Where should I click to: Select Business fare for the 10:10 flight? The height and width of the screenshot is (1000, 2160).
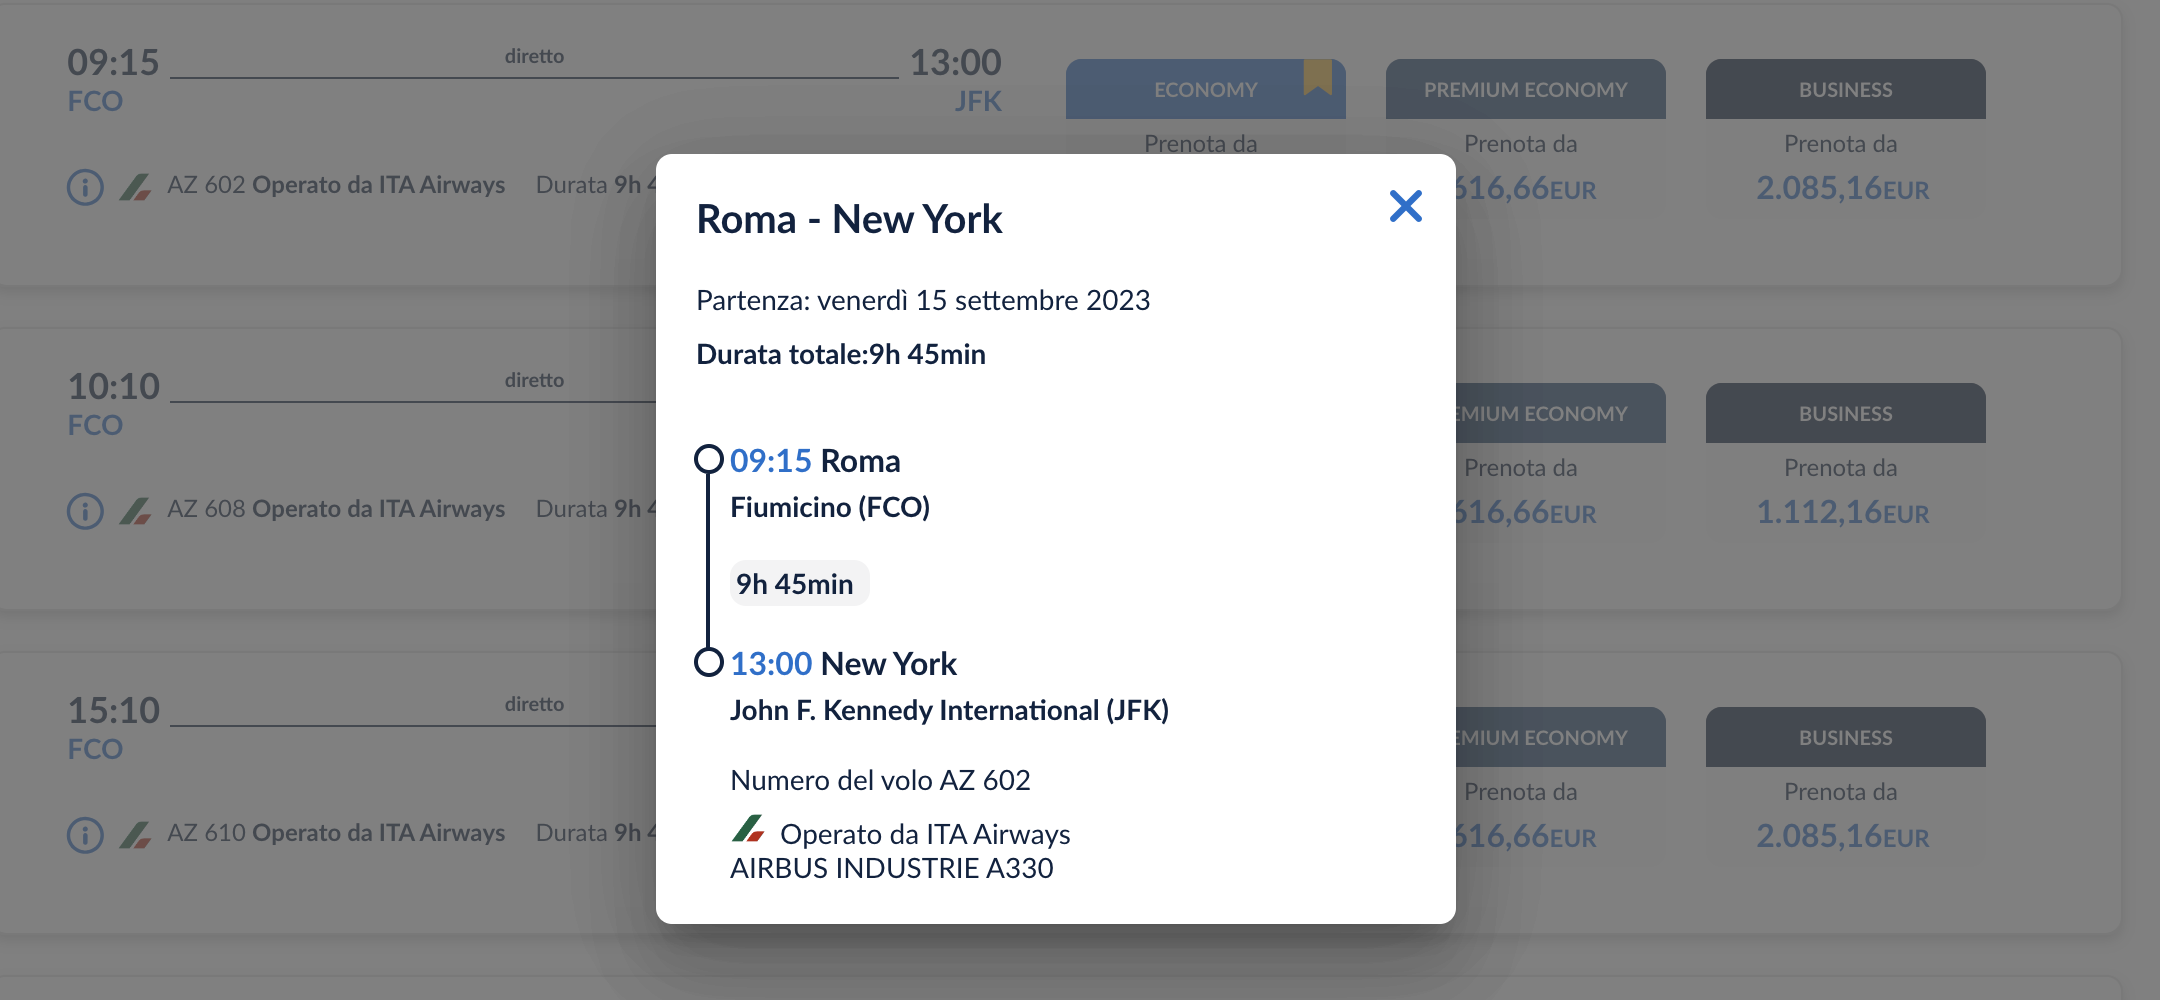click(x=1845, y=413)
